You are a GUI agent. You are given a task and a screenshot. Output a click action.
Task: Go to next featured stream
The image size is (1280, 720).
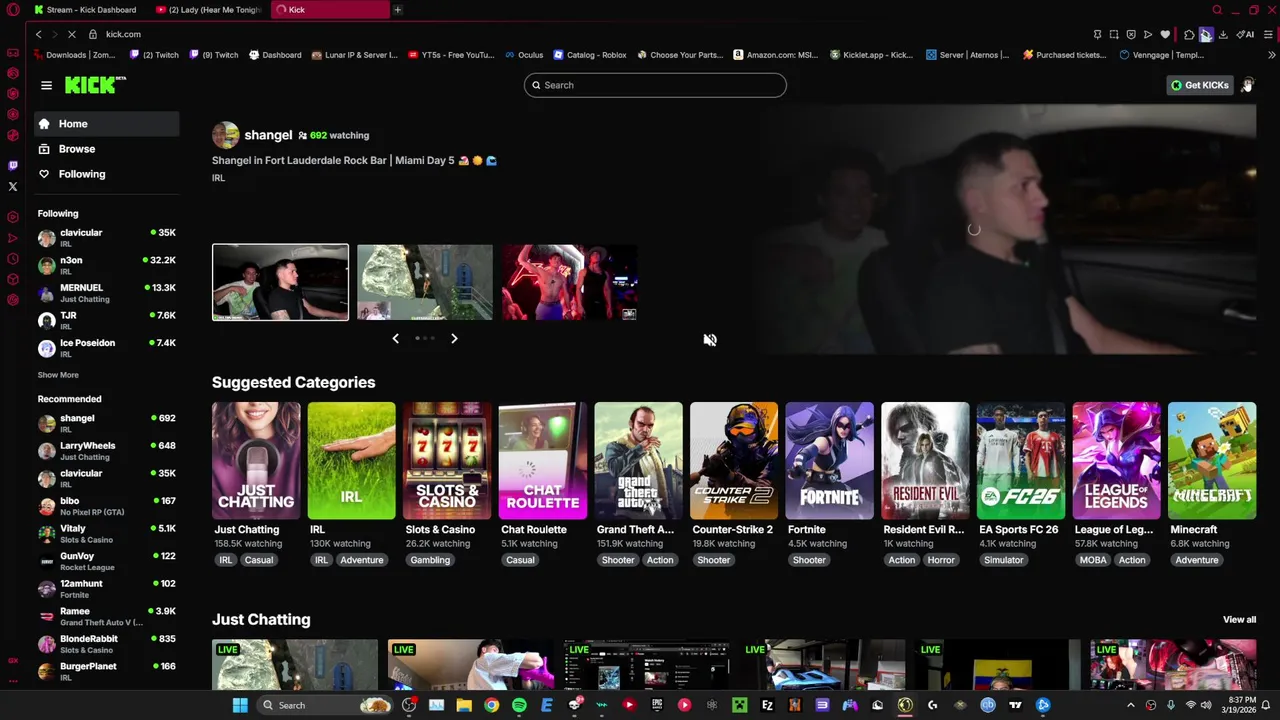click(454, 339)
